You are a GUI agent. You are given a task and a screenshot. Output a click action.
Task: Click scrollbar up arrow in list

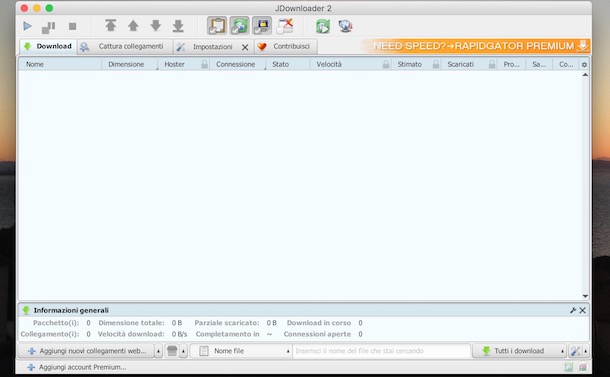pos(585,75)
